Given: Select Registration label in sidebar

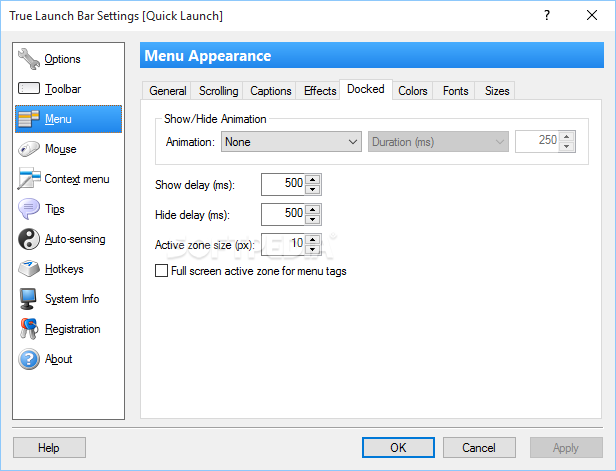Looking at the screenshot, I should [x=73, y=329].
